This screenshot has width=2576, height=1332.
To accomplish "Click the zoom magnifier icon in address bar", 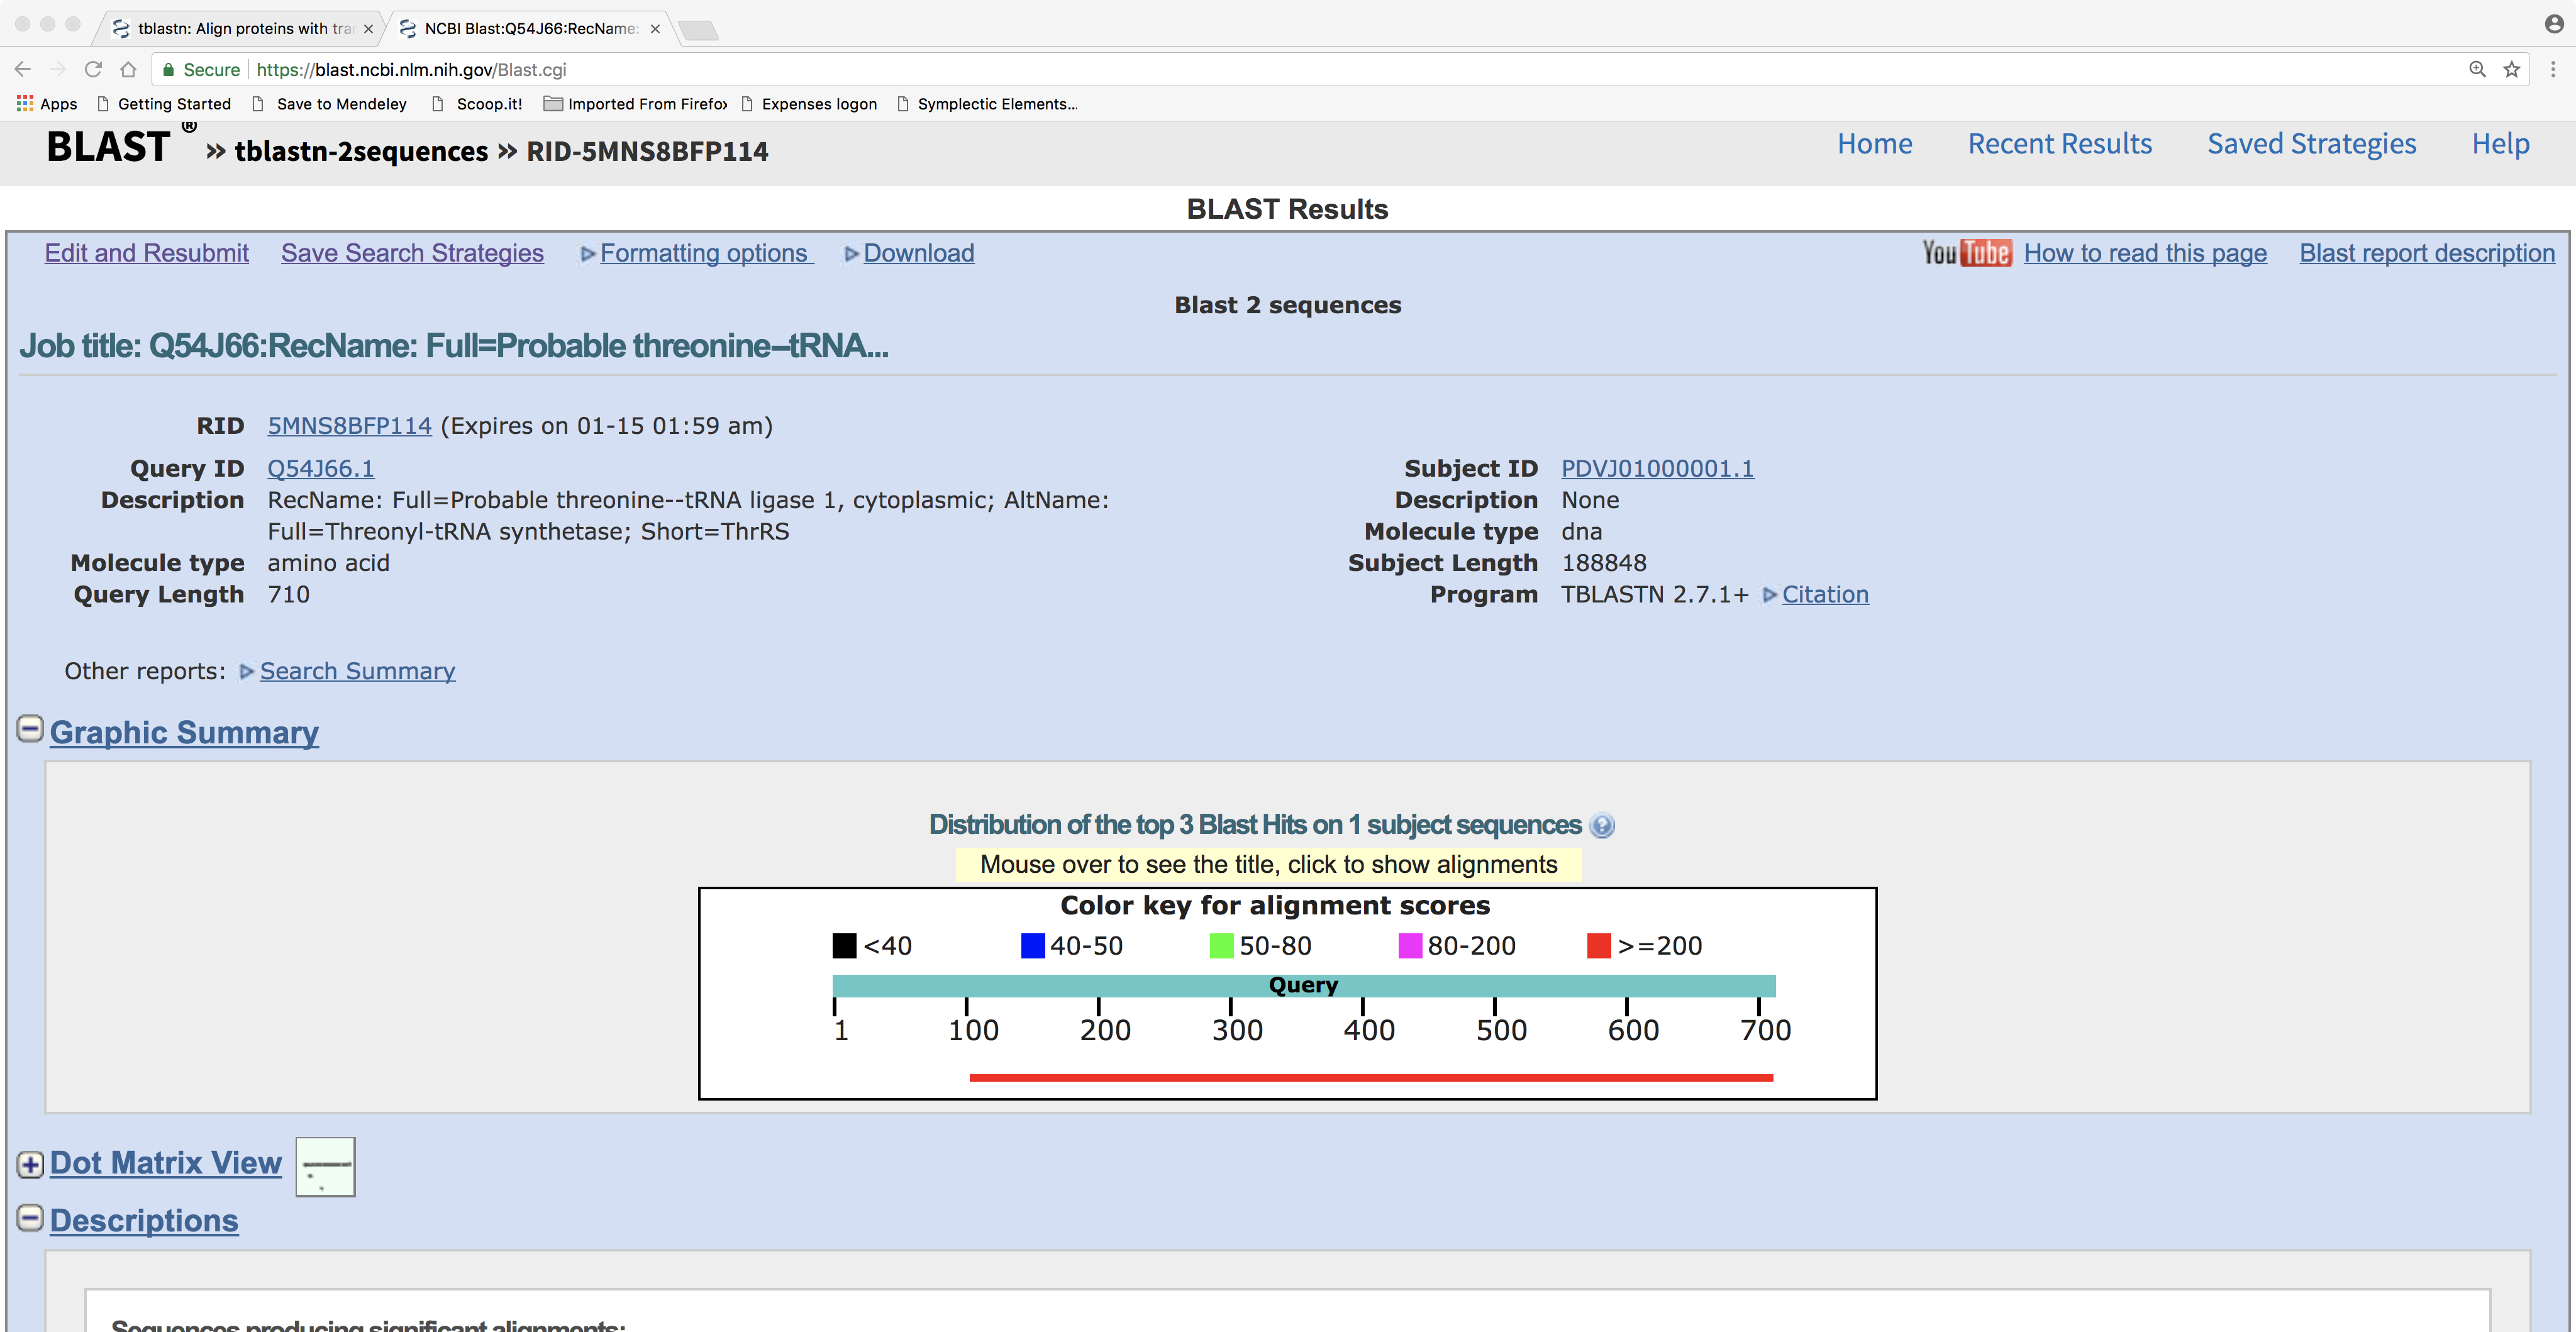I will coord(2477,69).
